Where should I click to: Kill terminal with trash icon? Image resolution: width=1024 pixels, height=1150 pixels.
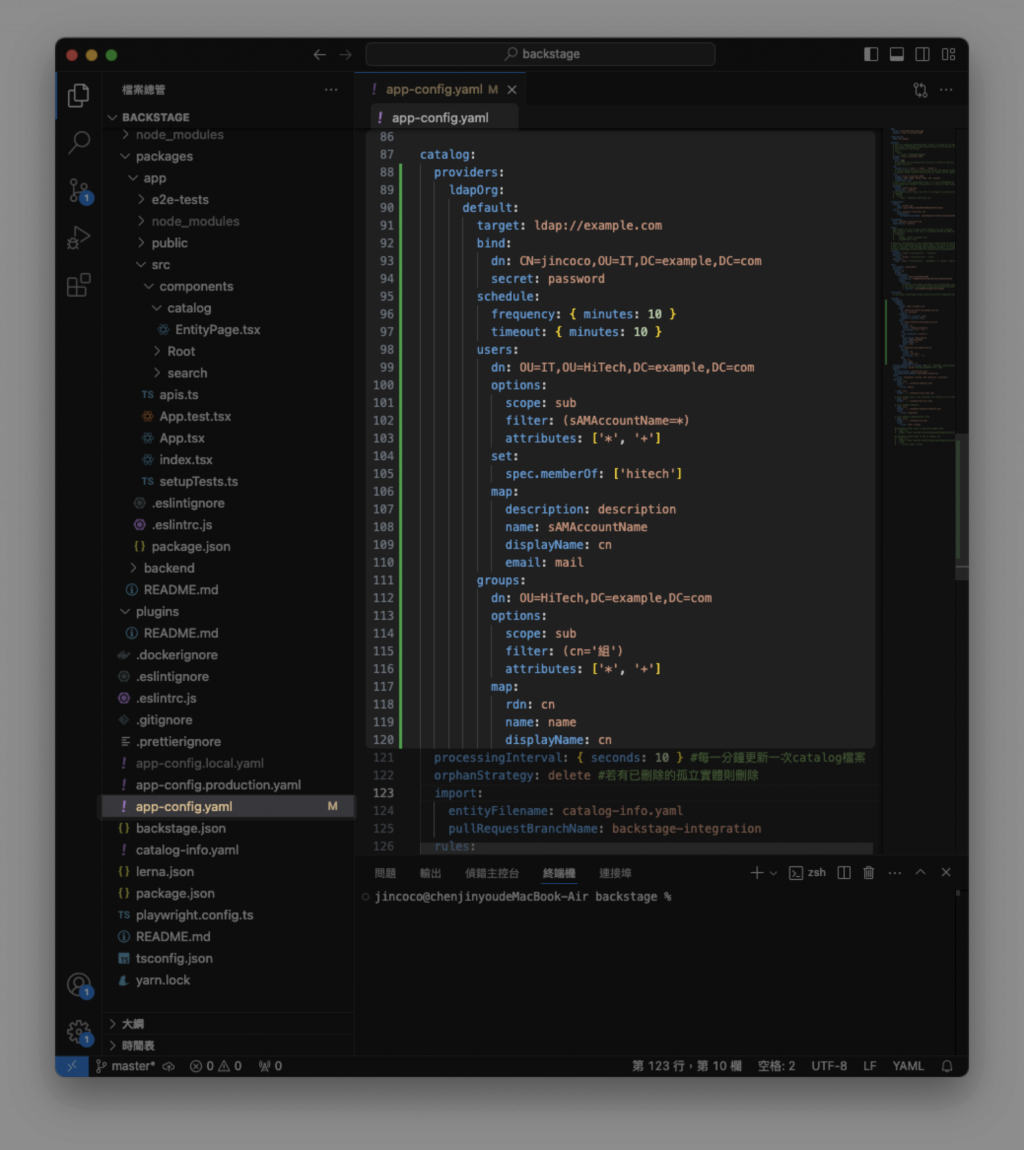[868, 873]
